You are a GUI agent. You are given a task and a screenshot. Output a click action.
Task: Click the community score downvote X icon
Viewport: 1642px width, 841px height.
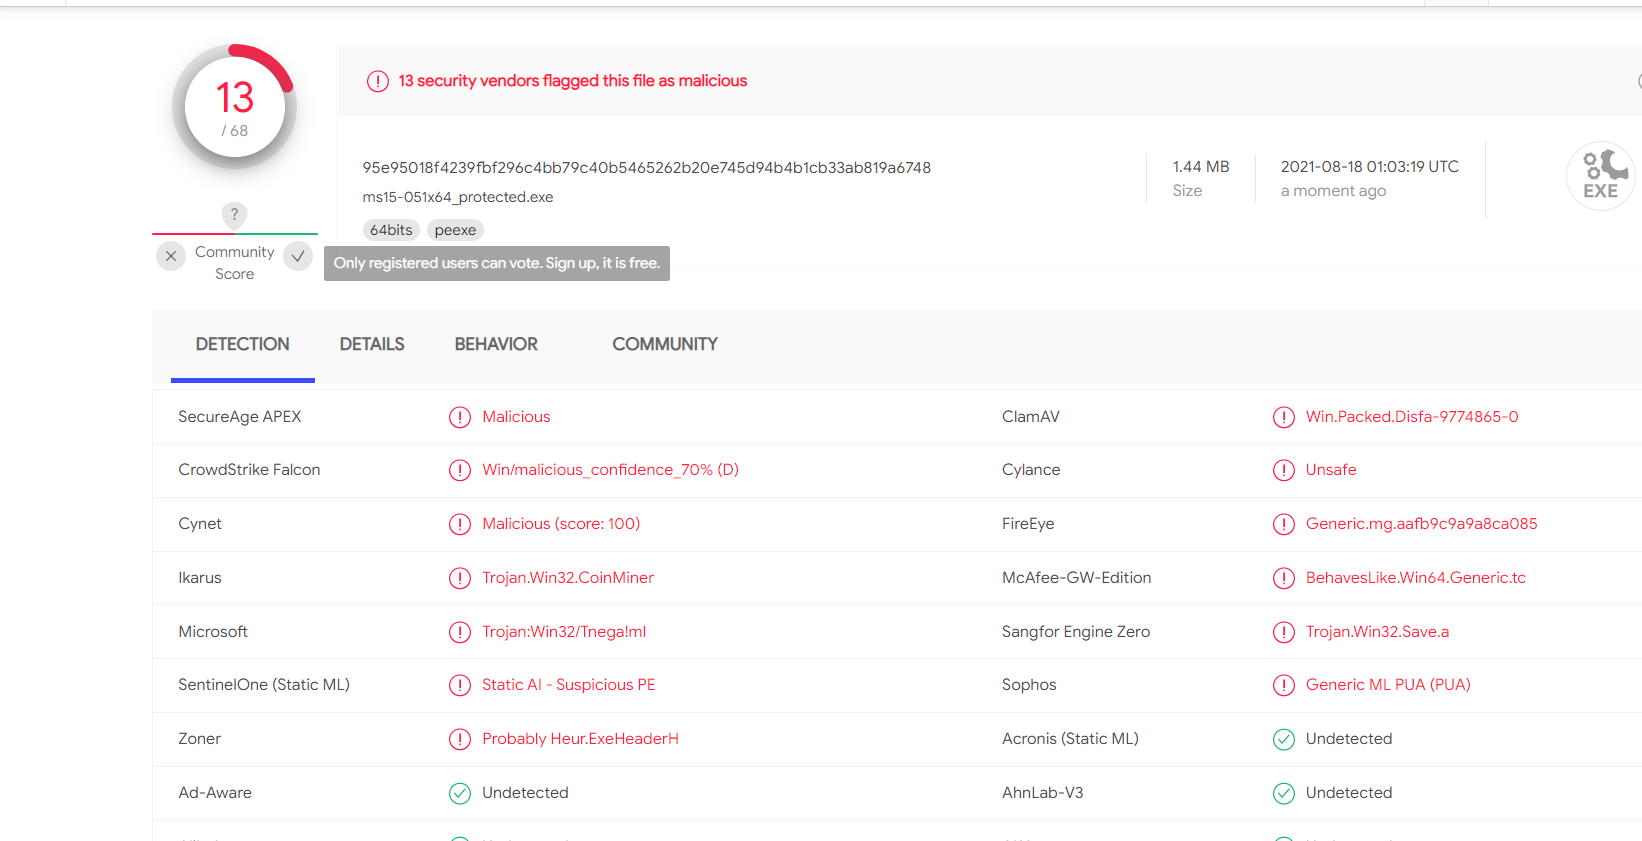tap(171, 257)
